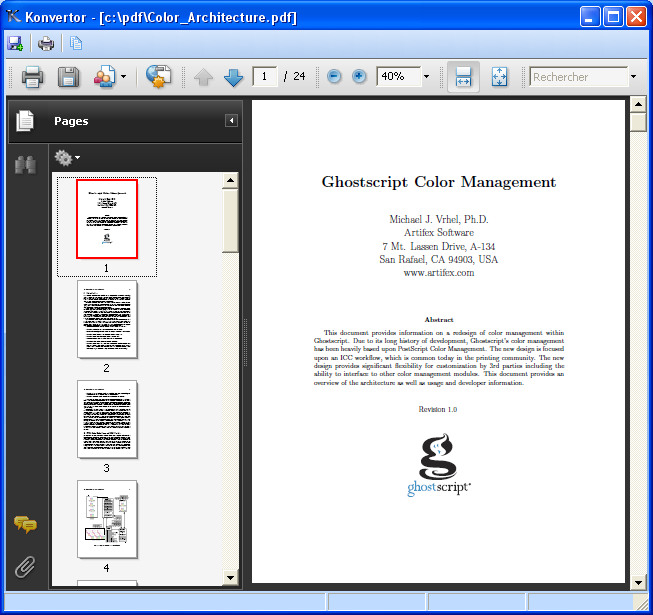Click the globe web-conference icon
The height and width of the screenshot is (615, 653).
(158, 76)
